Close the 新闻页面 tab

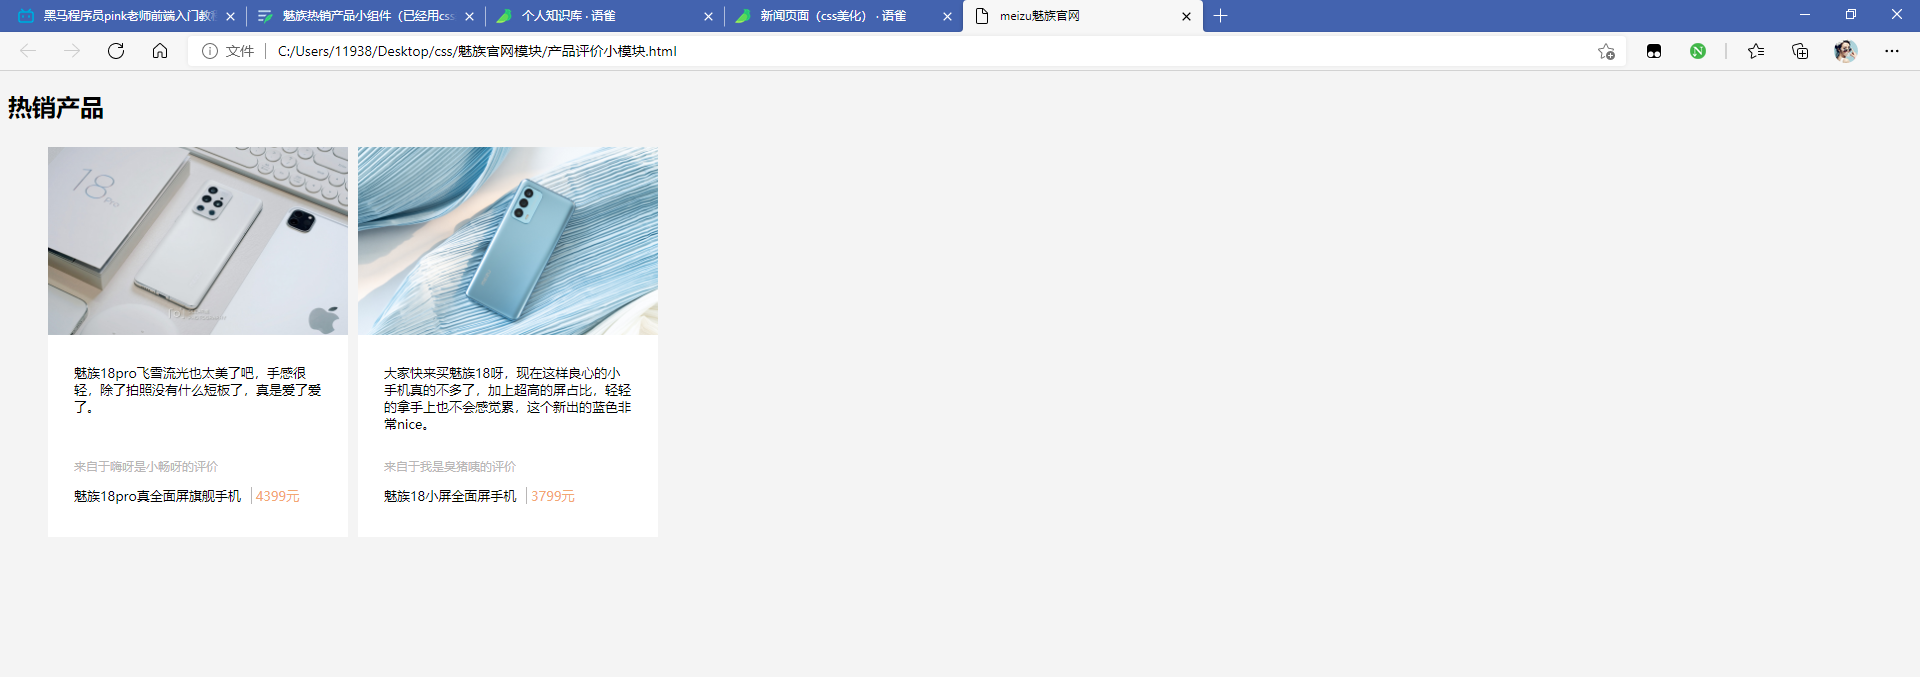(x=948, y=16)
